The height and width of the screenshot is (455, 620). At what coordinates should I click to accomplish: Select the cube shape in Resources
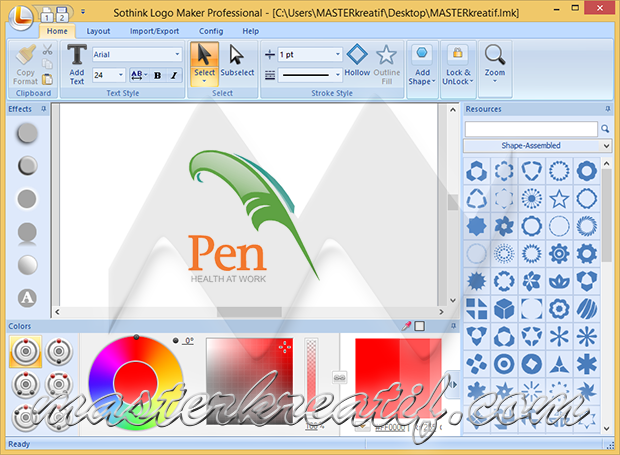pyautogui.click(x=504, y=309)
